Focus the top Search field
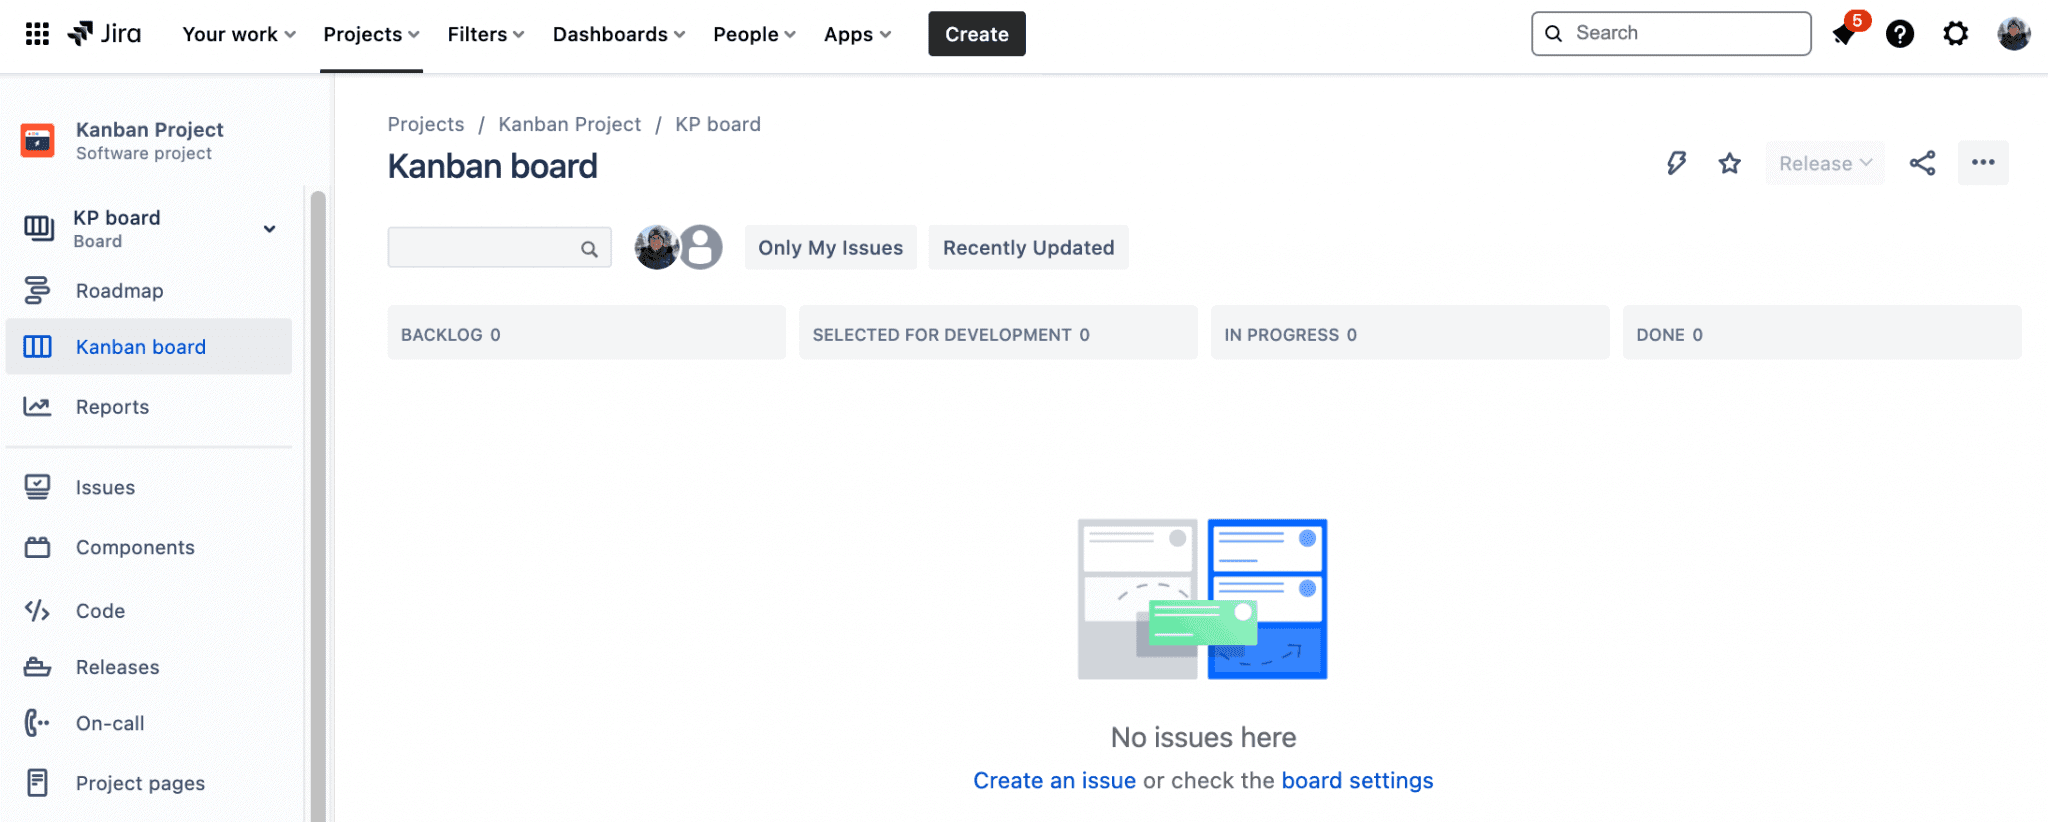2048x822 pixels. [1671, 33]
